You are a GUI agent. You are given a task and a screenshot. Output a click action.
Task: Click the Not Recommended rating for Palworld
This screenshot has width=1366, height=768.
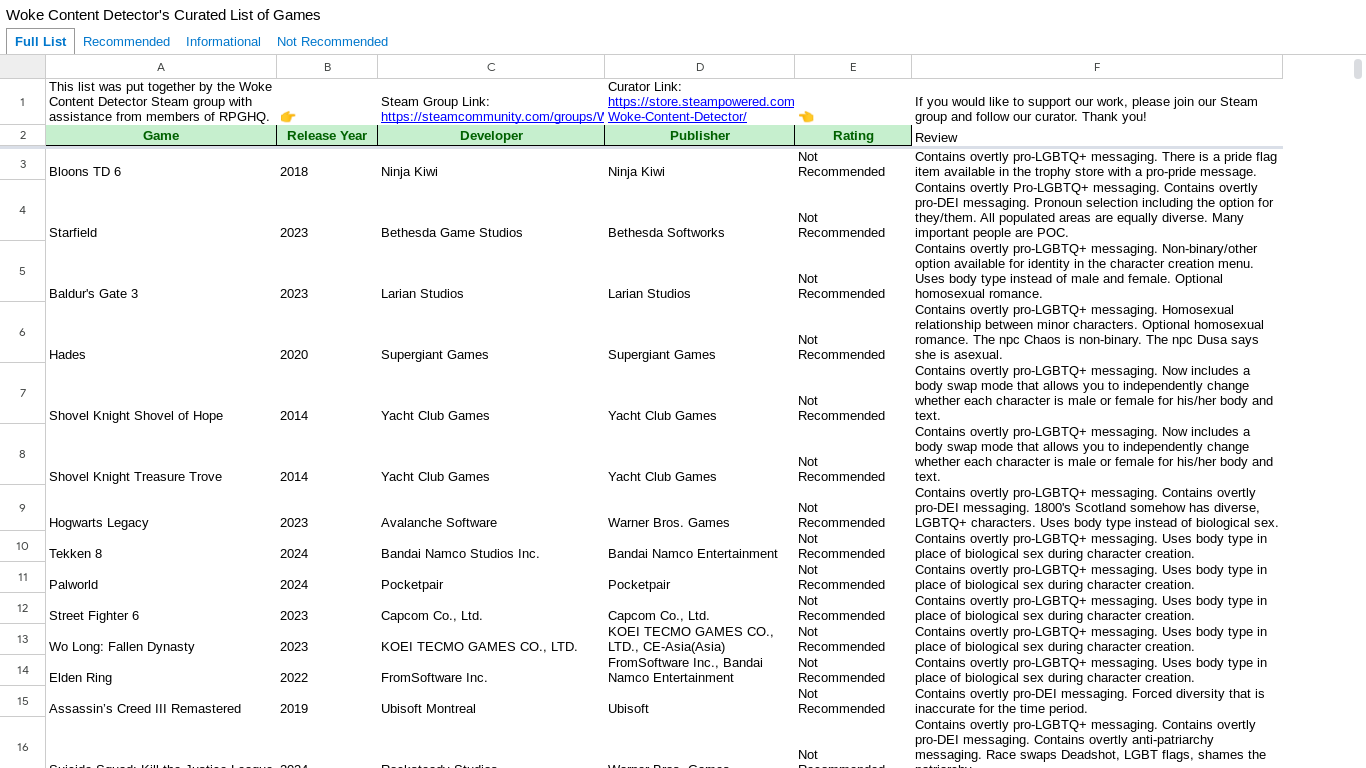point(853,577)
